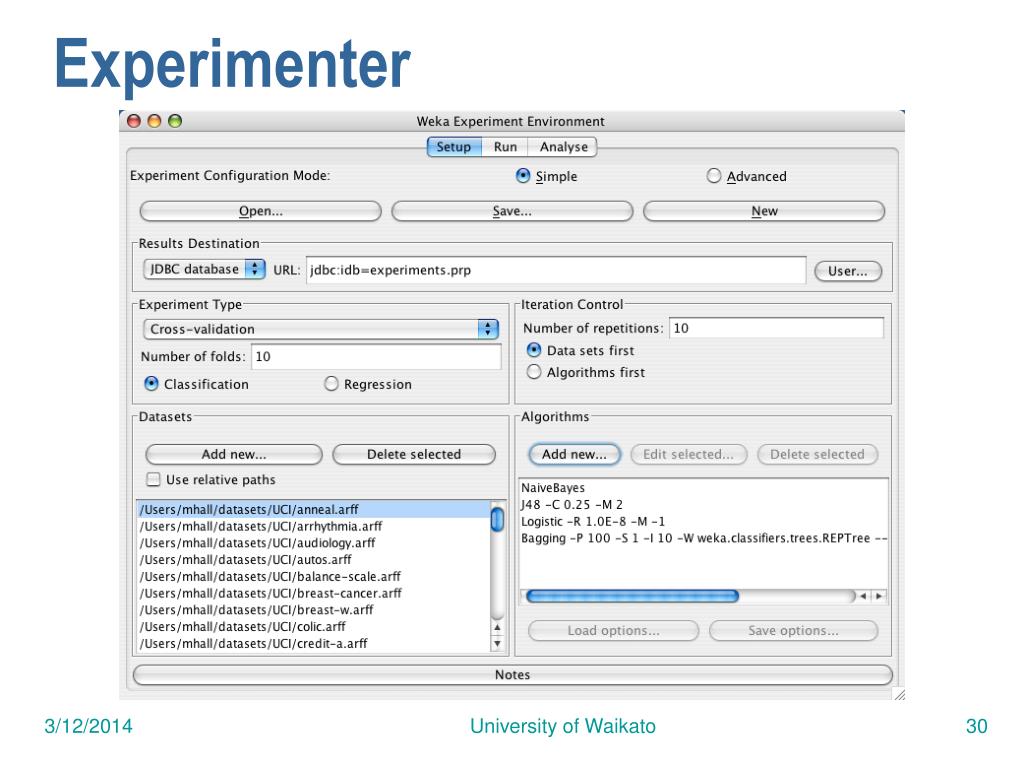The height and width of the screenshot is (768, 1024).
Task: Choose the Regression radio button
Action: point(331,384)
